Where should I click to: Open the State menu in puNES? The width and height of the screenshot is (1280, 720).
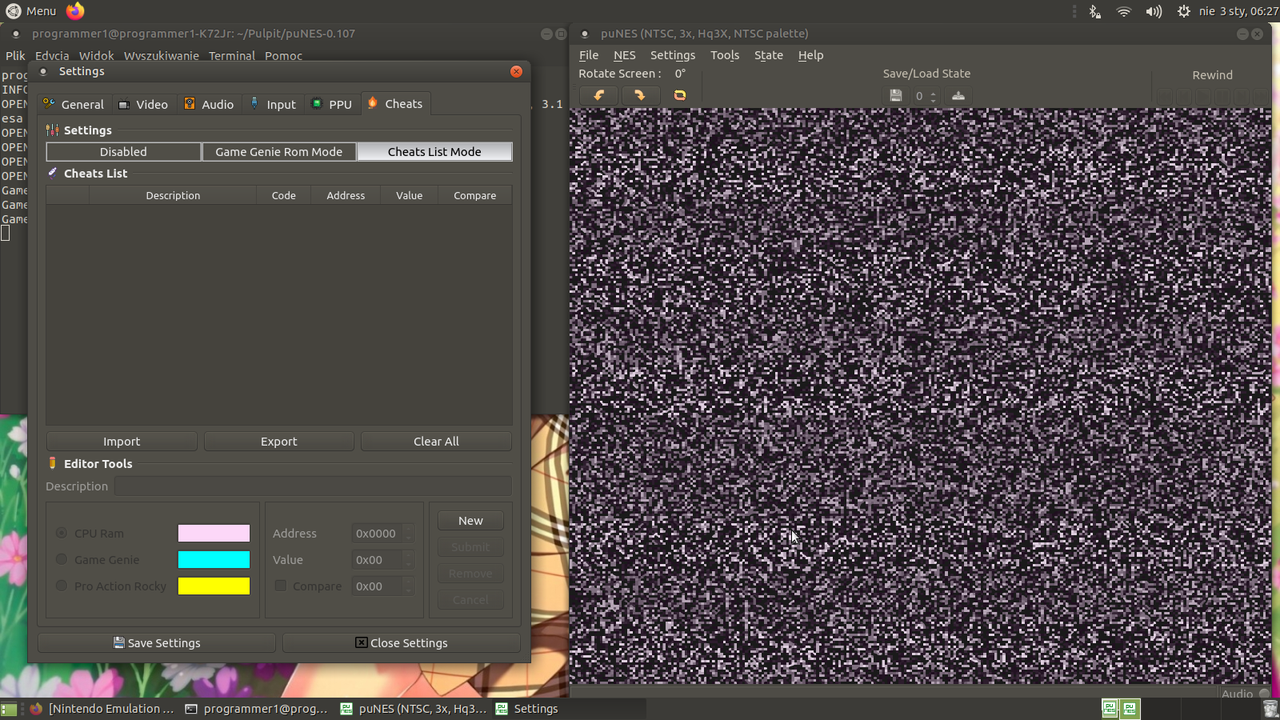(769, 55)
